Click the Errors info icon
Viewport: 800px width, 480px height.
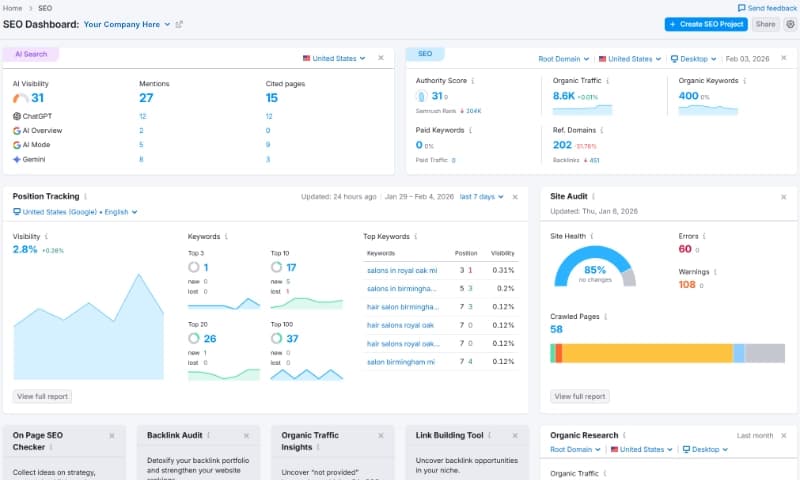[x=705, y=236]
